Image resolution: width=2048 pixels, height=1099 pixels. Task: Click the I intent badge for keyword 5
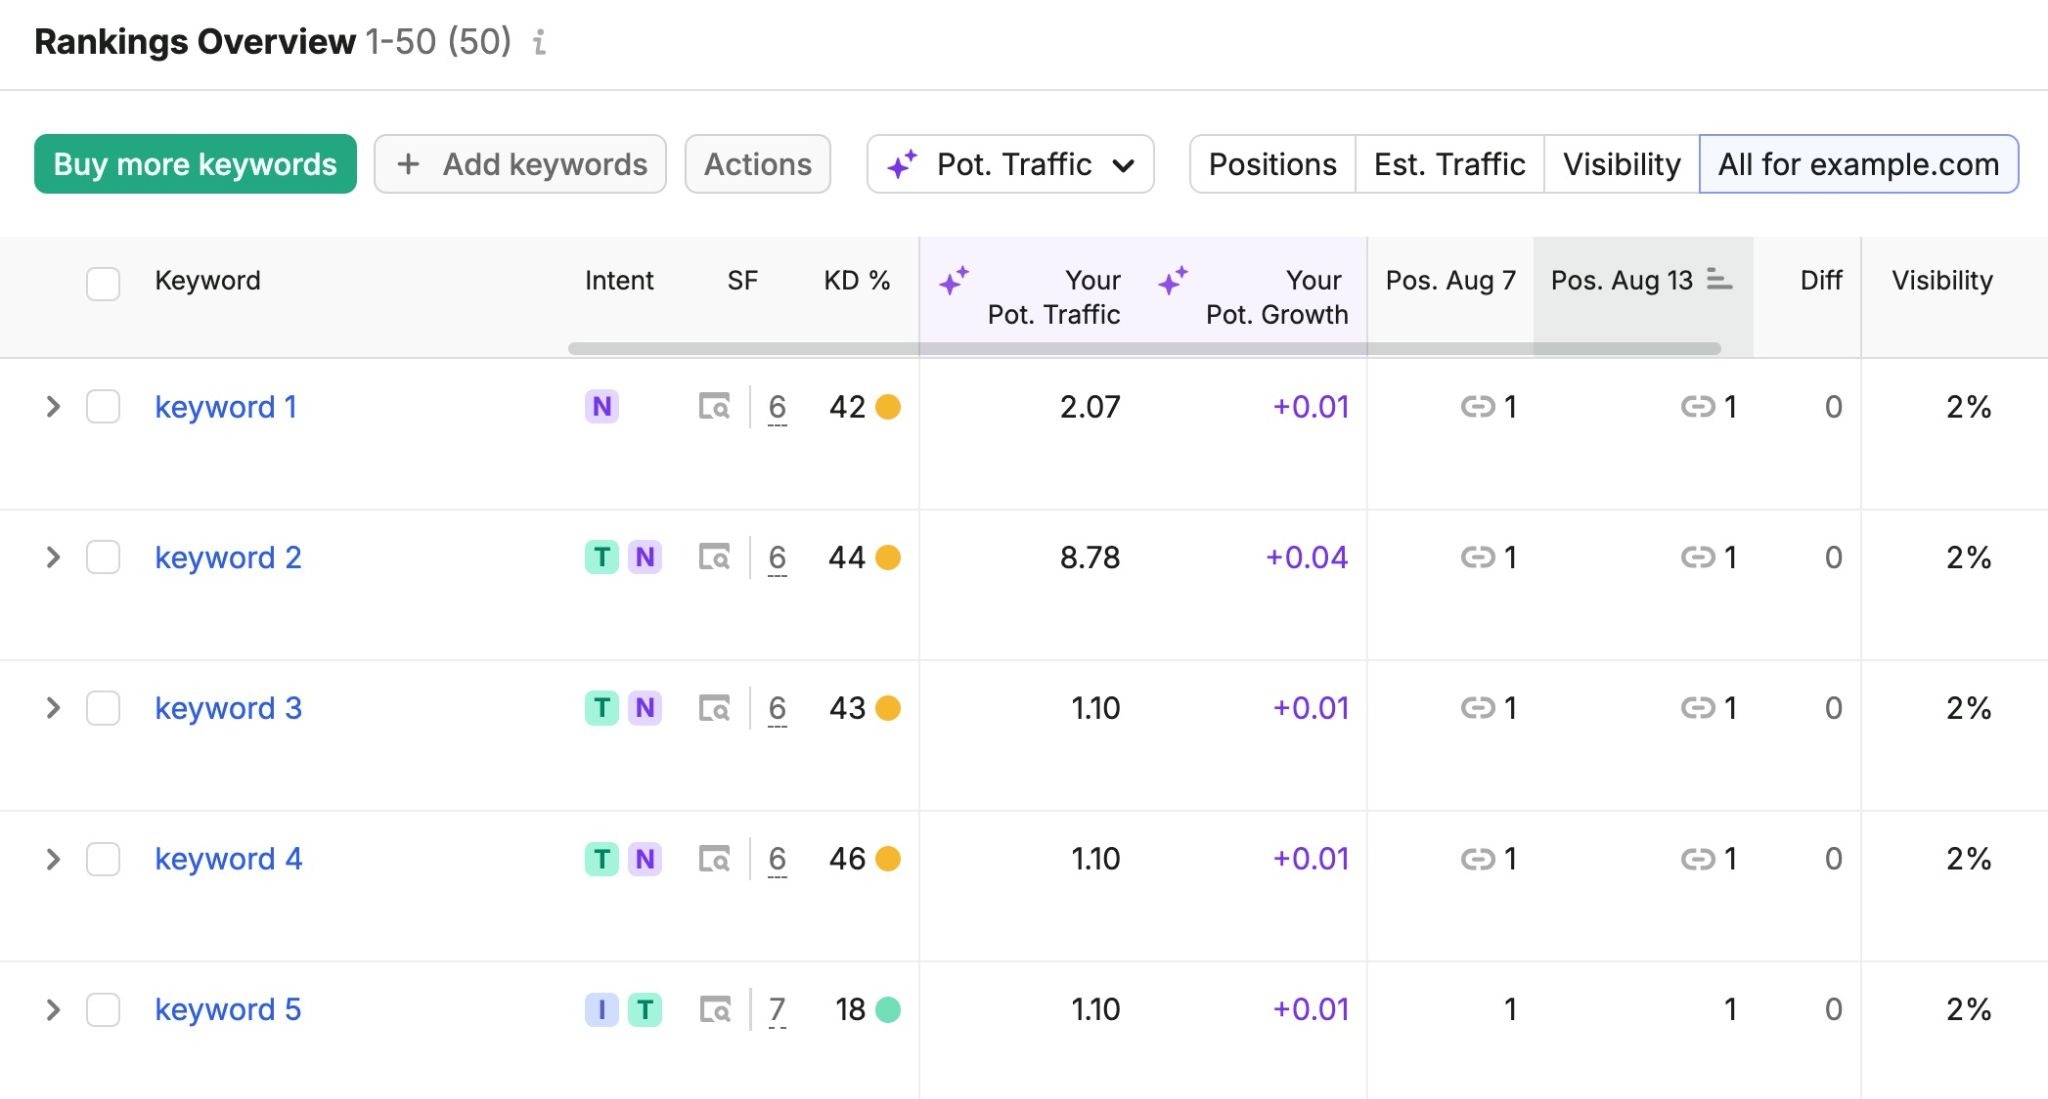[x=602, y=1010]
